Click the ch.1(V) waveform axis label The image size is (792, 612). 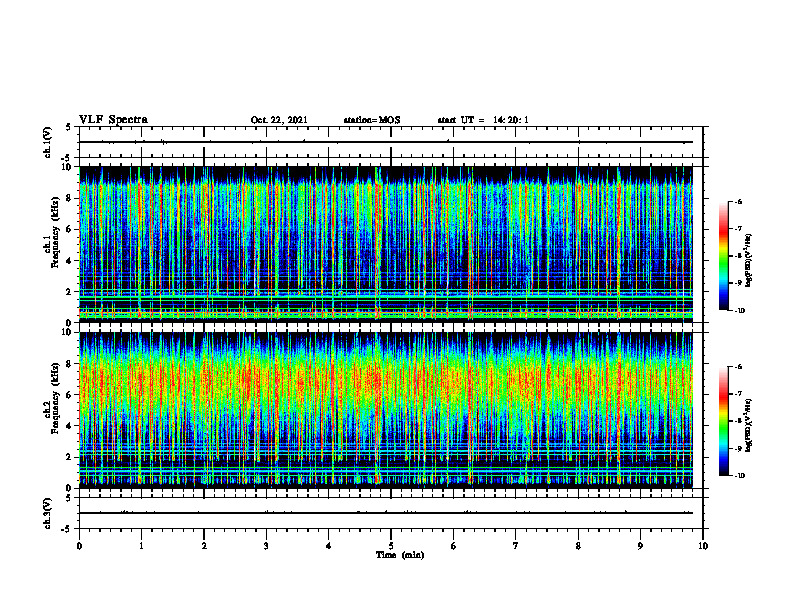[47, 142]
